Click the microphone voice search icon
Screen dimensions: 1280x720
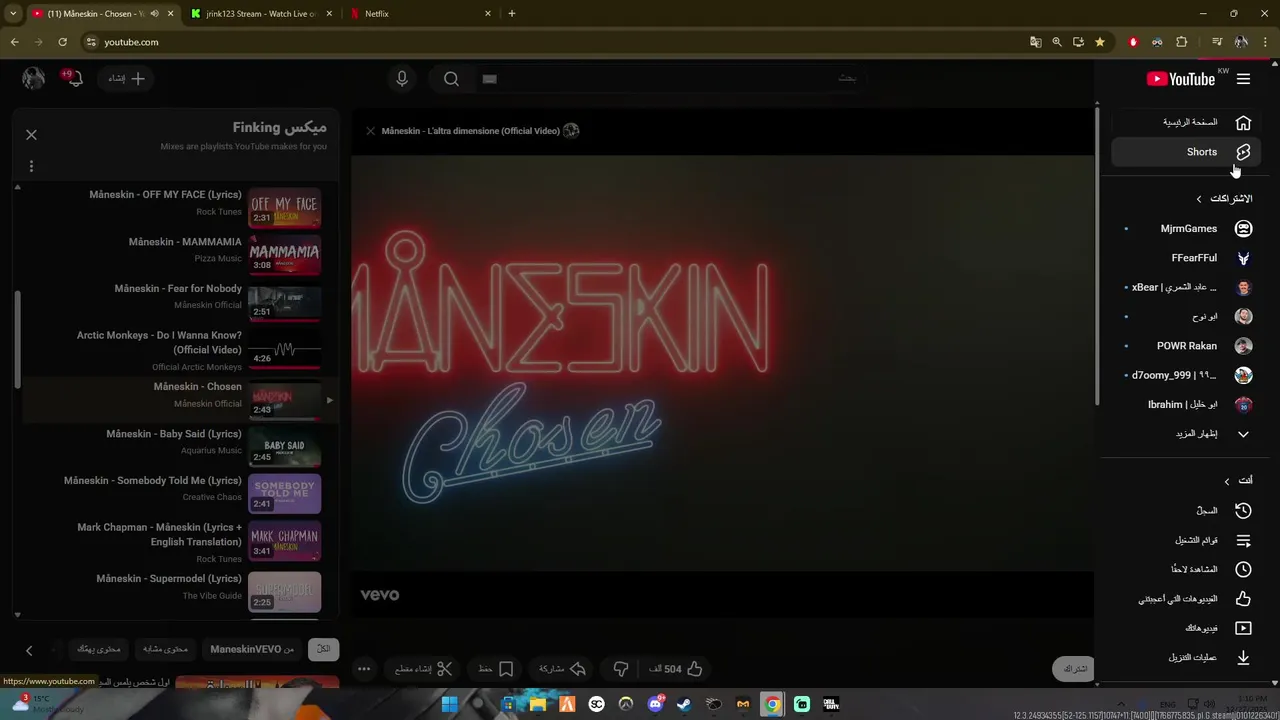(x=402, y=79)
